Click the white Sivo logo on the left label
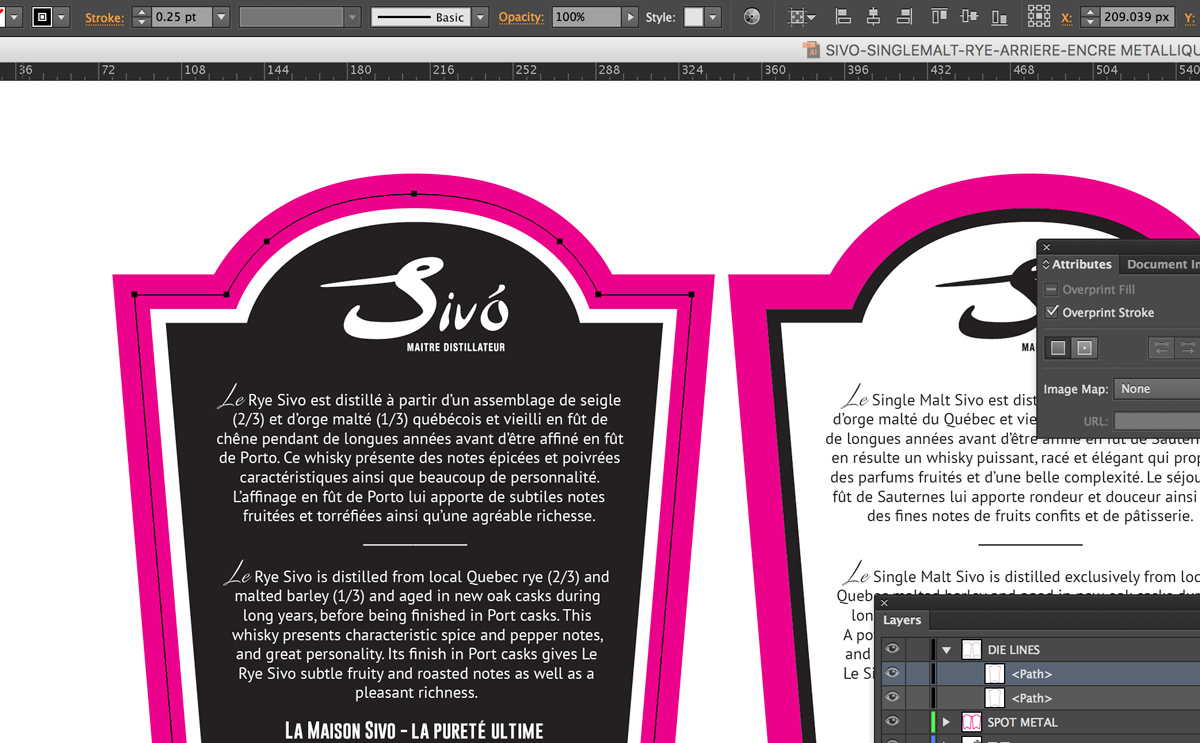The height and width of the screenshot is (743, 1200). coord(414,298)
